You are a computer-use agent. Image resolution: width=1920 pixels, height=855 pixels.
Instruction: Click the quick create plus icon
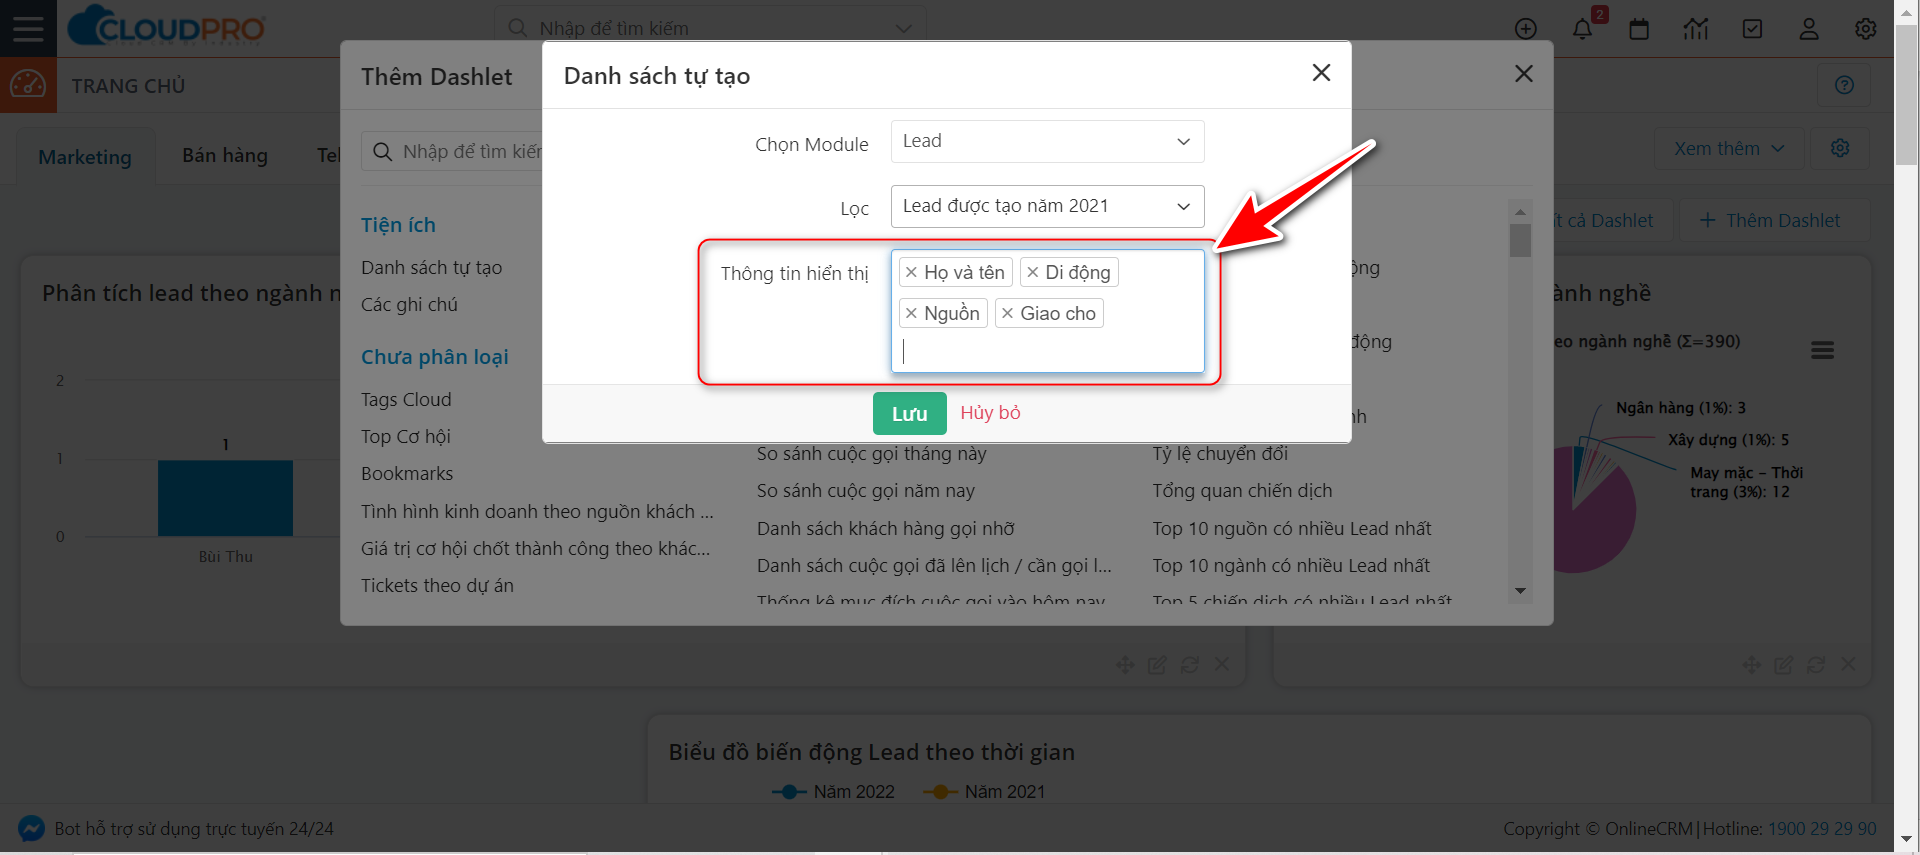1526,29
